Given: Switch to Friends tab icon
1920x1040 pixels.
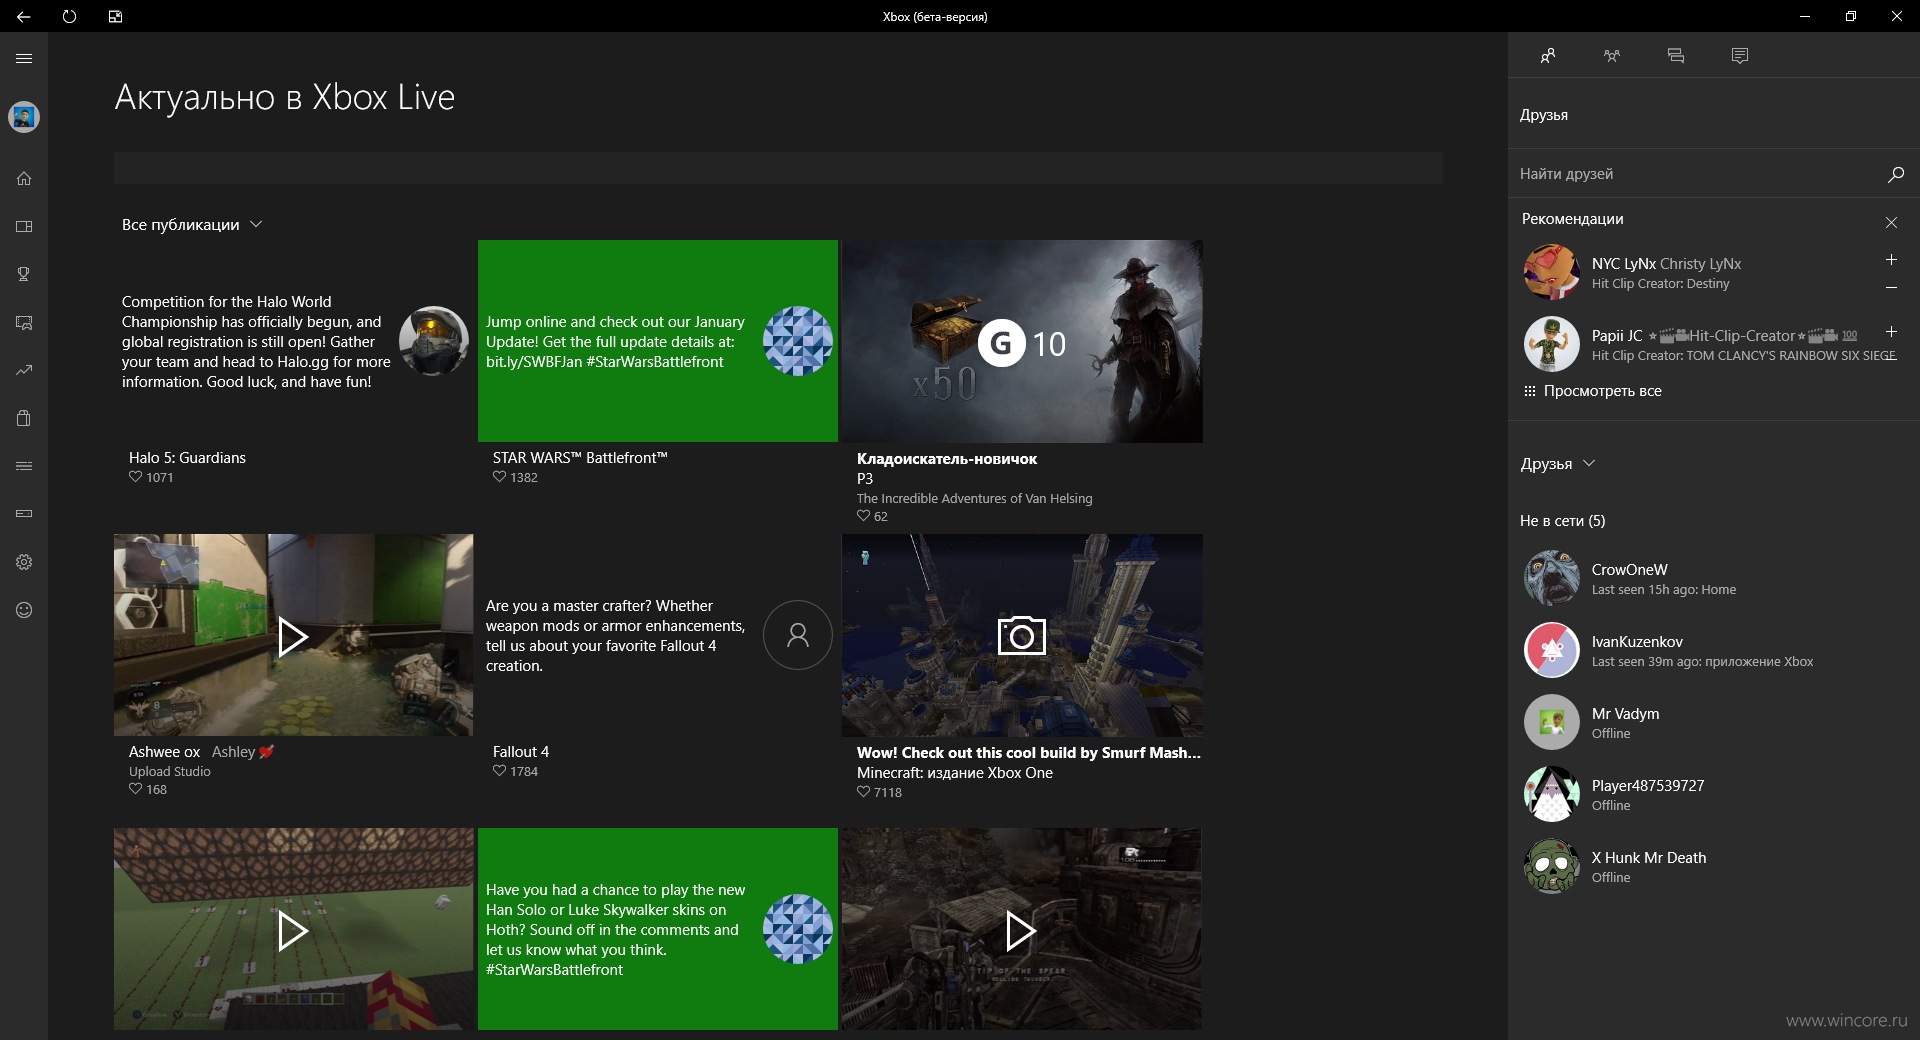Looking at the screenshot, I should (1548, 56).
